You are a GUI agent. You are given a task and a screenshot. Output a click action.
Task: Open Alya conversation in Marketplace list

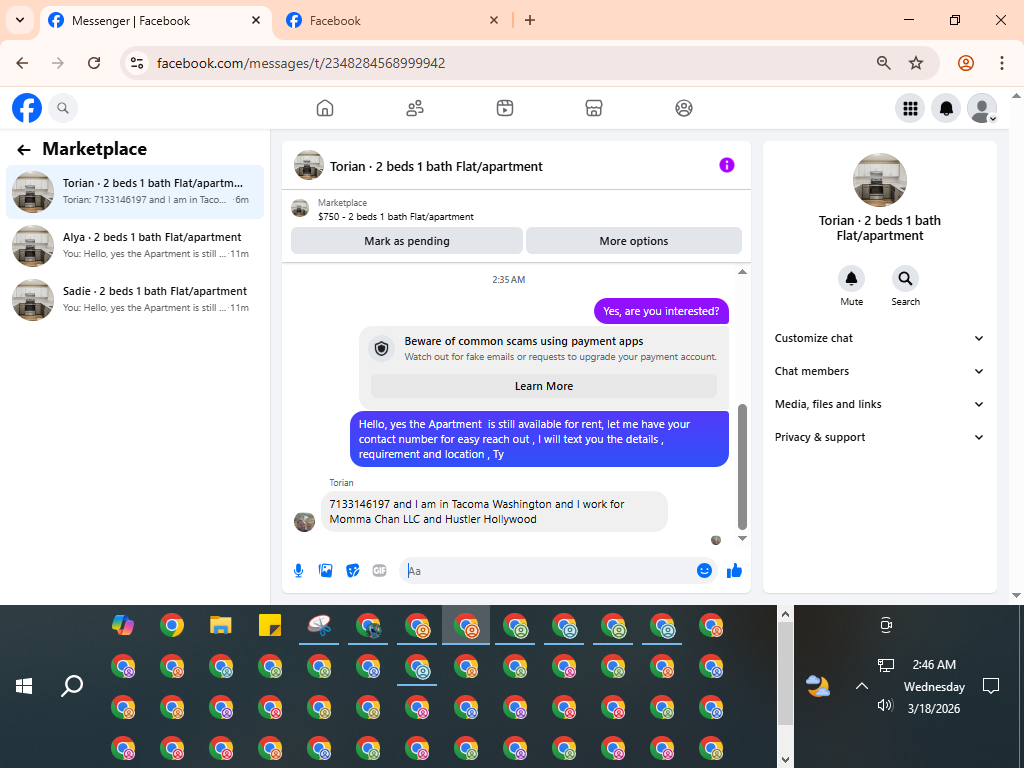point(135,246)
